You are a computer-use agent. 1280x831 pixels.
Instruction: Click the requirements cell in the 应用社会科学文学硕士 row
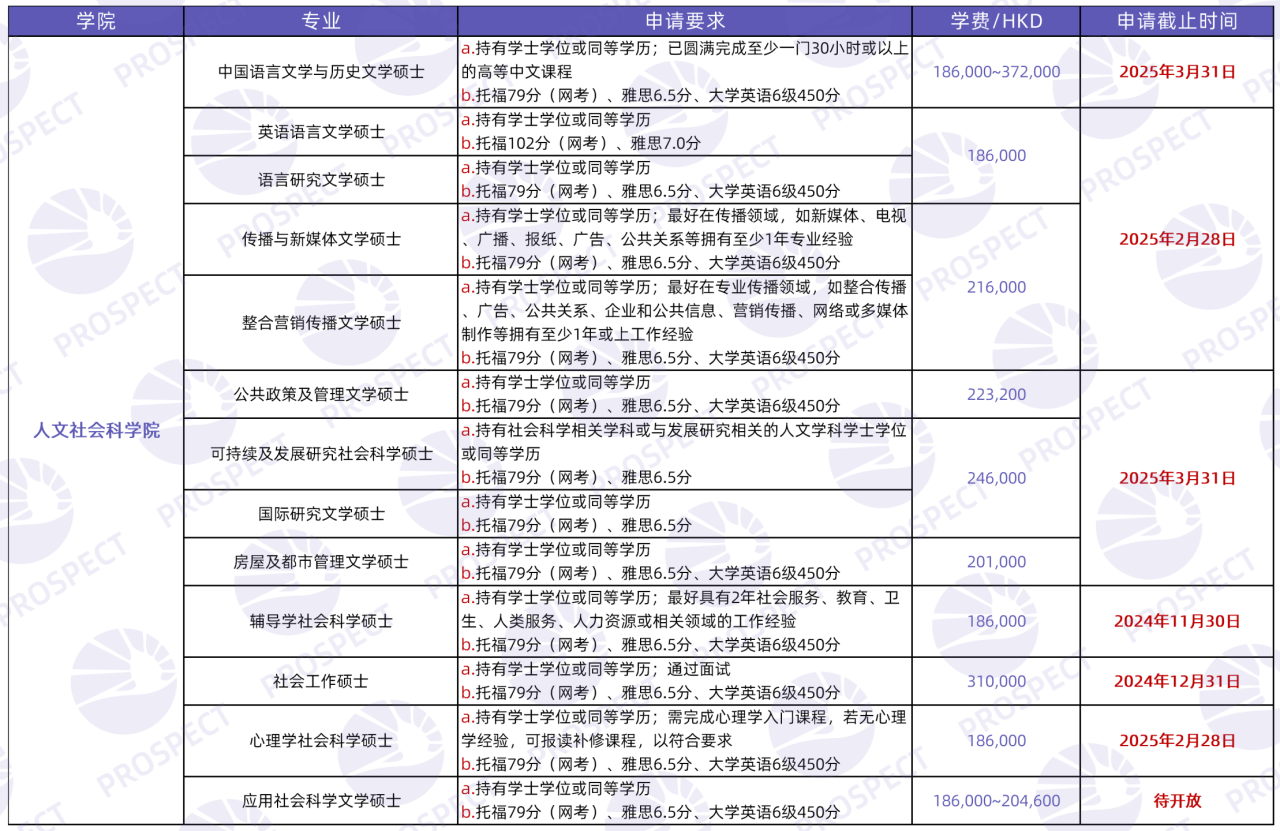coord(685,801)
